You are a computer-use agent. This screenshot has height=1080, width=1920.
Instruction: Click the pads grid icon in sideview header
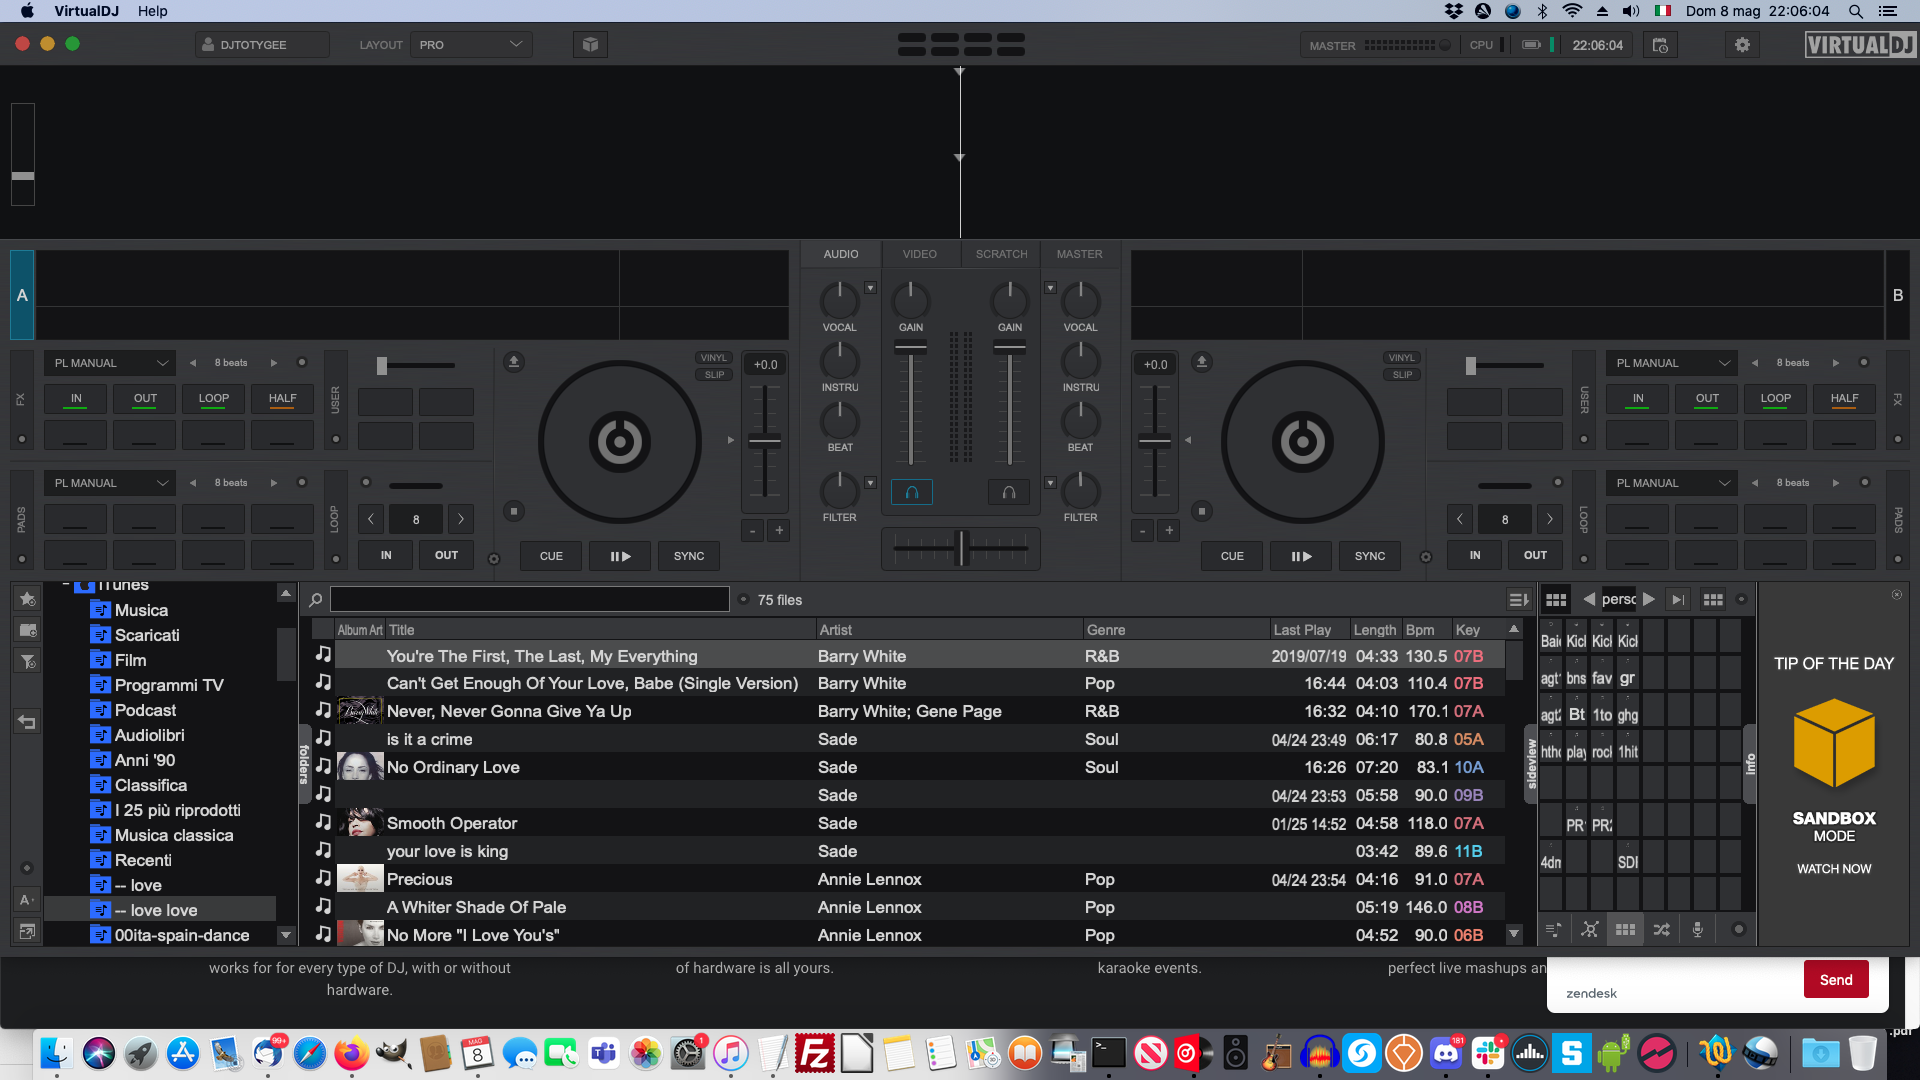(1556, 600)
